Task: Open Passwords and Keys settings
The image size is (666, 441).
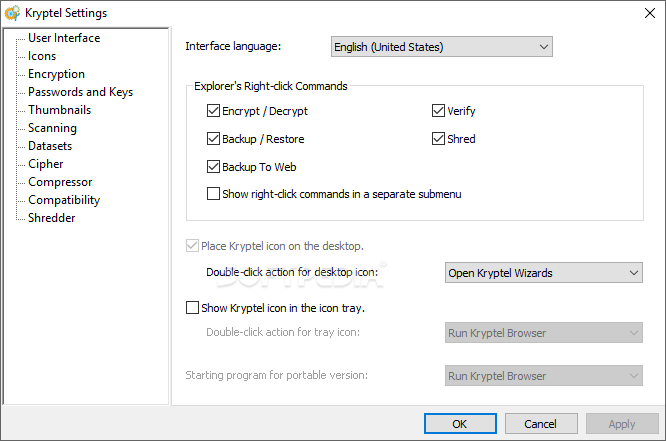Action: 81,92
